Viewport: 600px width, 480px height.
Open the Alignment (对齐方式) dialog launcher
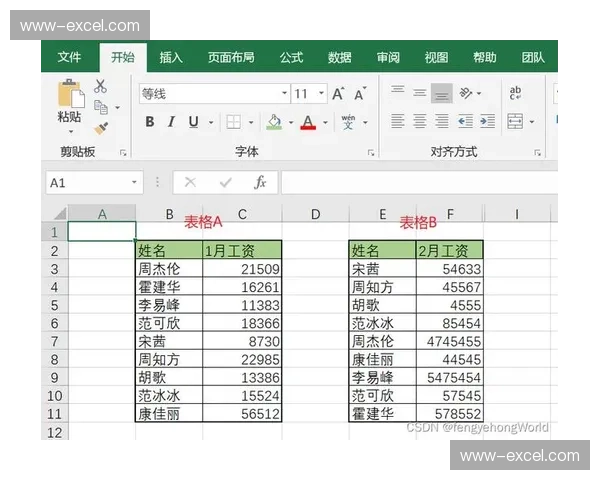click(x=537, y=153)
